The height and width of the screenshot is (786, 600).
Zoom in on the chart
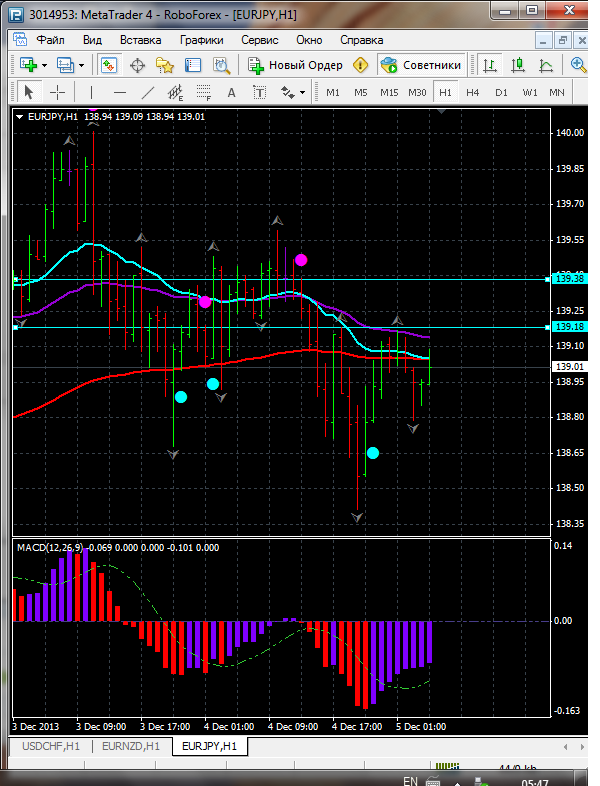[577, 65]
